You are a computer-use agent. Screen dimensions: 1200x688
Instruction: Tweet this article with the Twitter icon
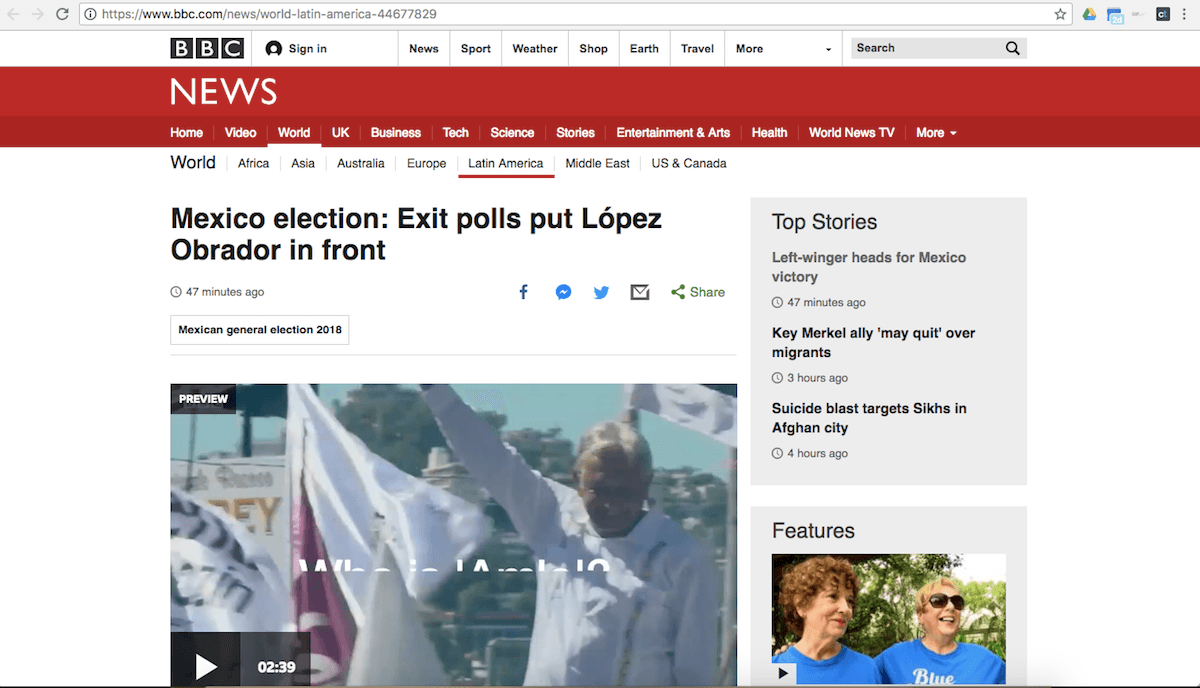pyautogui.click(x=601, y=292)
